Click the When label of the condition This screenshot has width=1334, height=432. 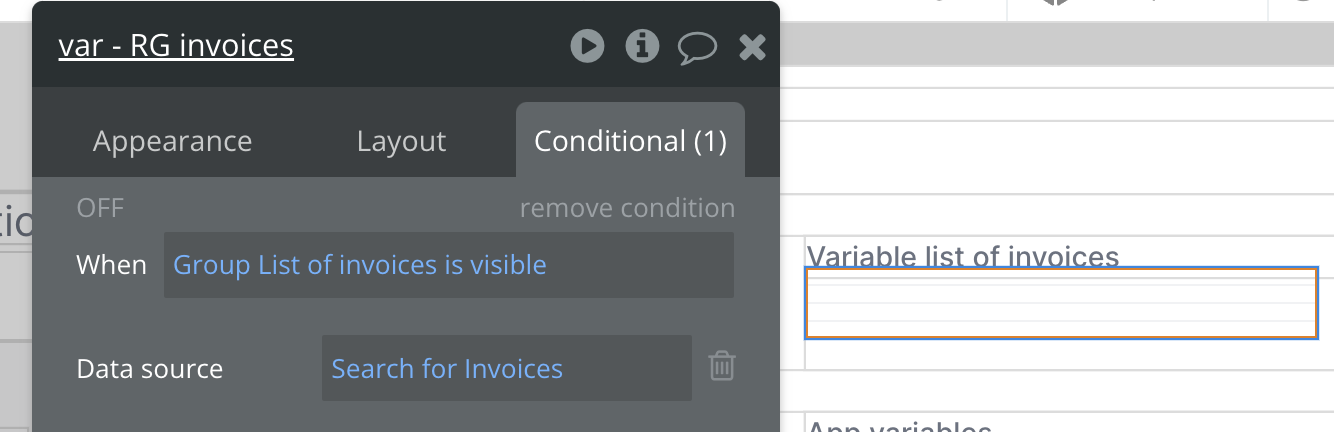[111, 265]
